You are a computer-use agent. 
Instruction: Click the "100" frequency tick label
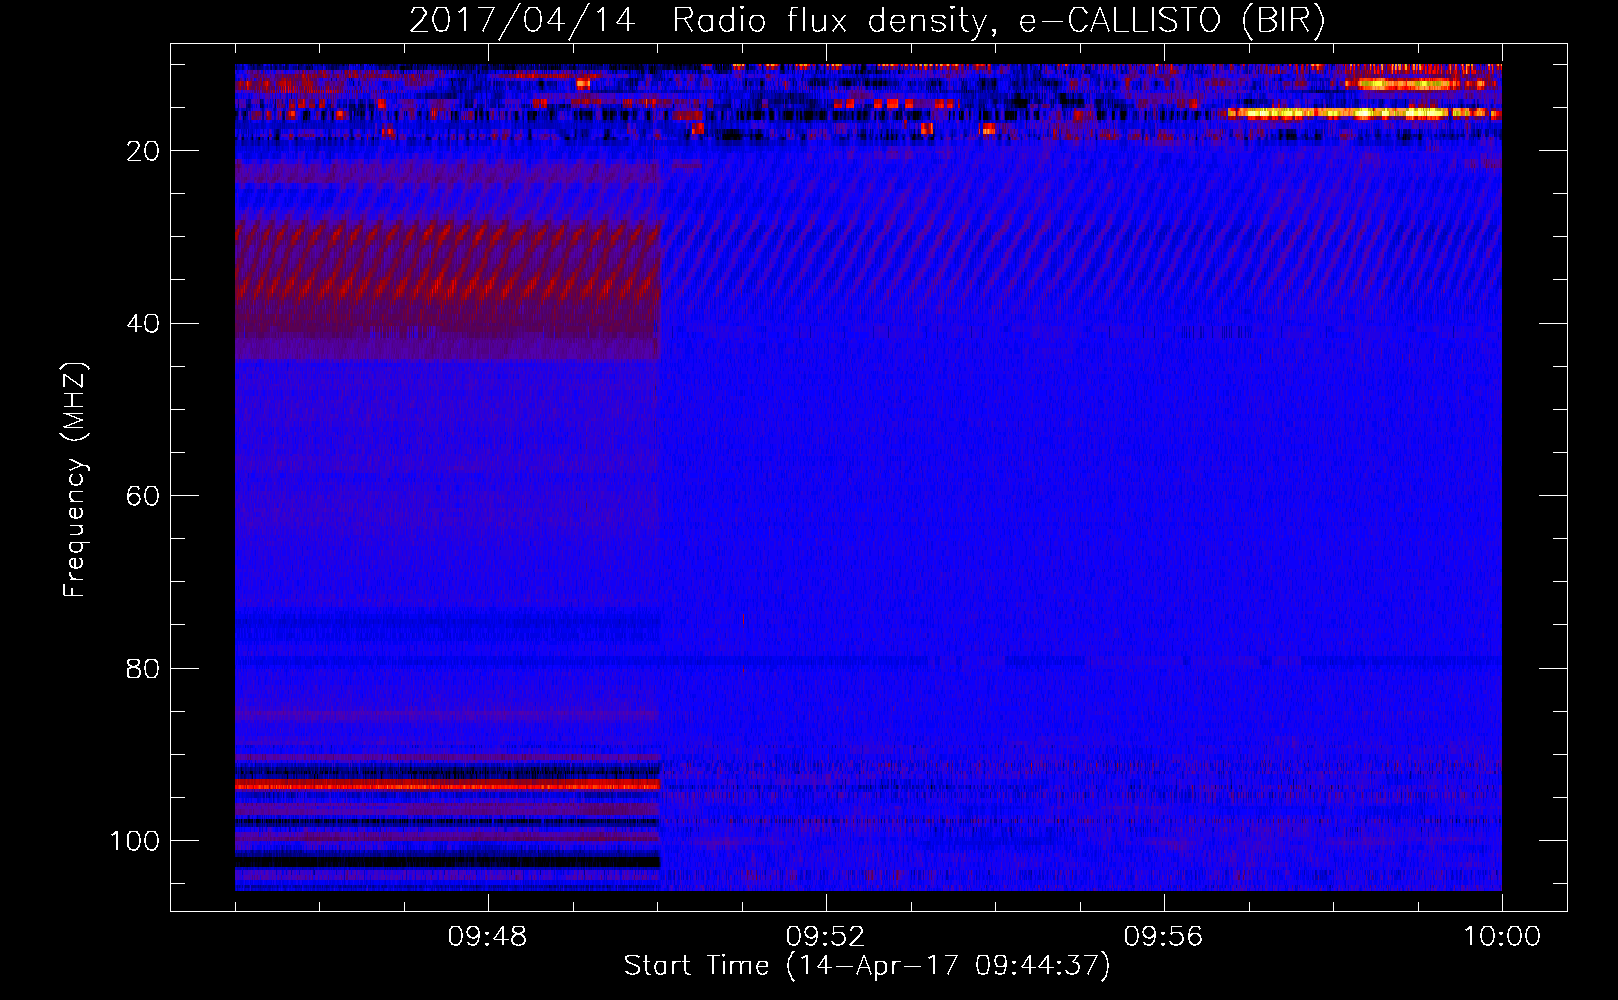135,841
